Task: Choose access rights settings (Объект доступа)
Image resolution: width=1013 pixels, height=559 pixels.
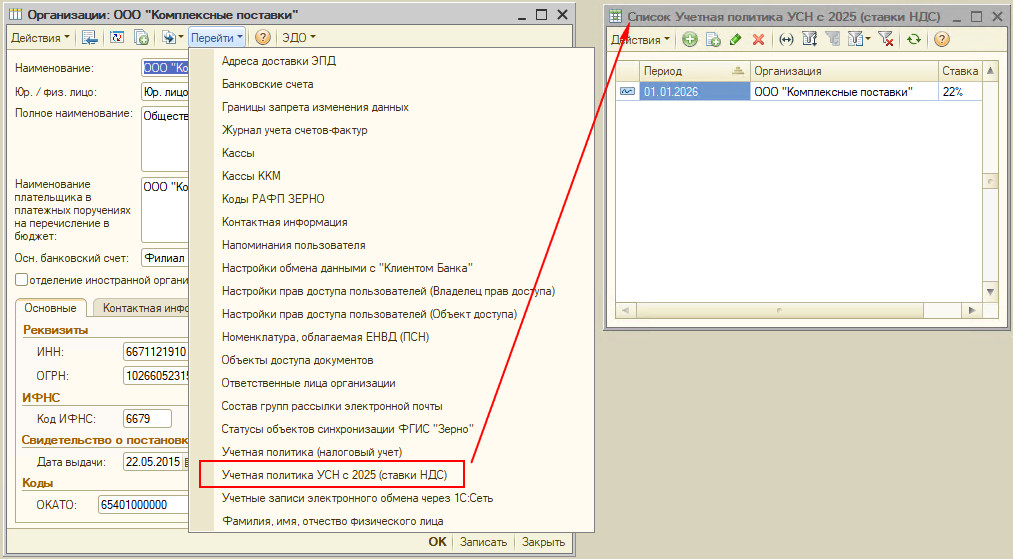Action: click(x=370, y=314)
